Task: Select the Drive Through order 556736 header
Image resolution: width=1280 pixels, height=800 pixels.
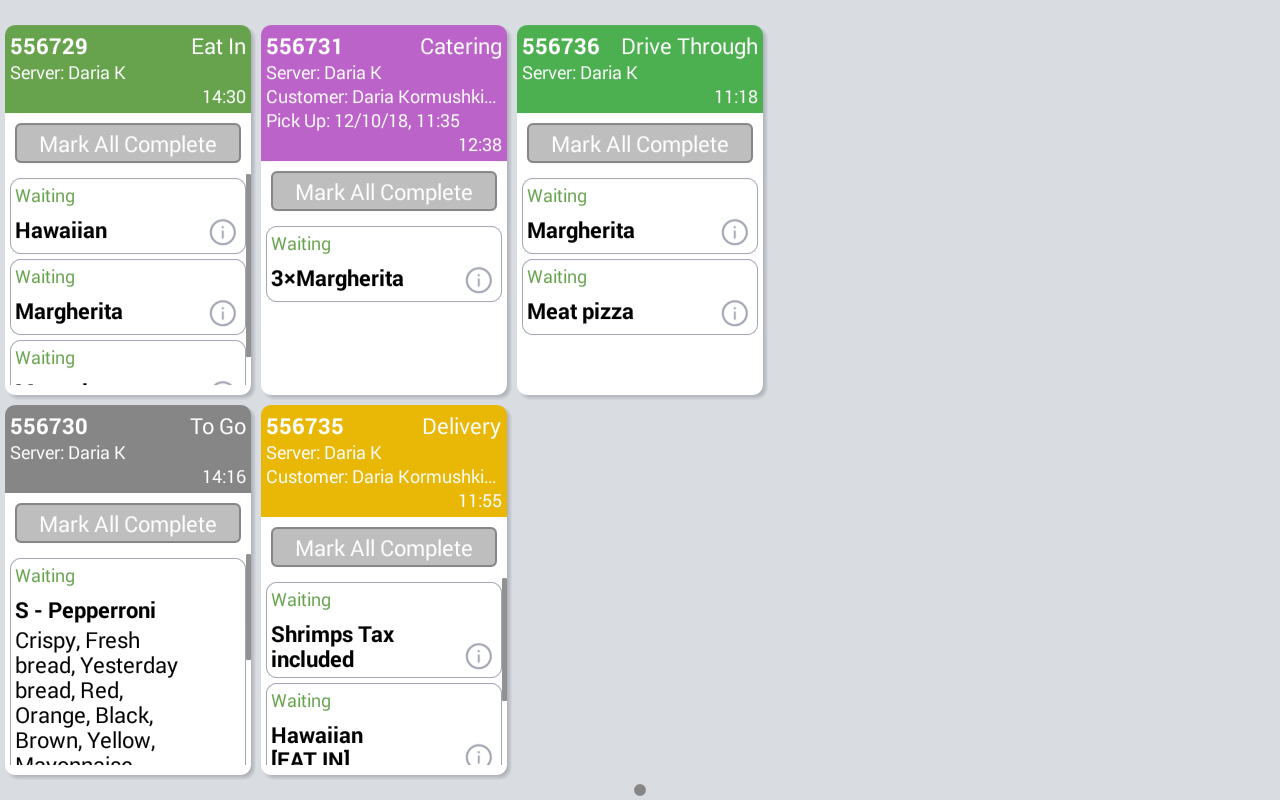Action: pyautogui.click(x=640, y=69)
